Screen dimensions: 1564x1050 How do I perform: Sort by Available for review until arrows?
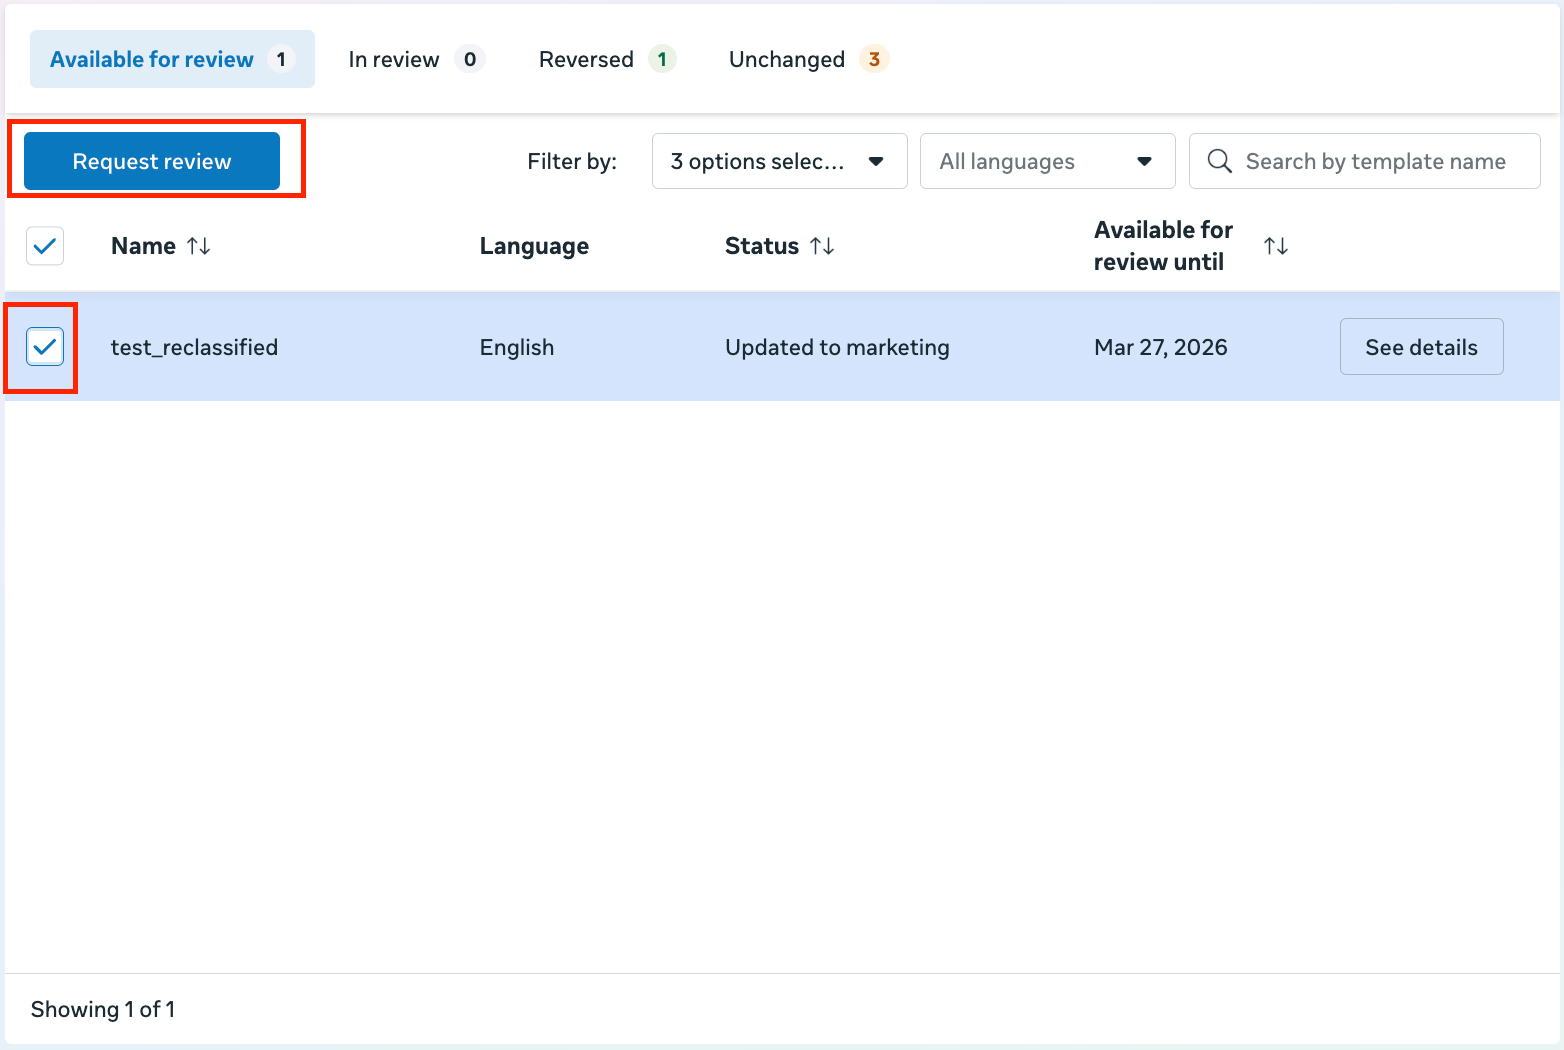click(1275, 246)
